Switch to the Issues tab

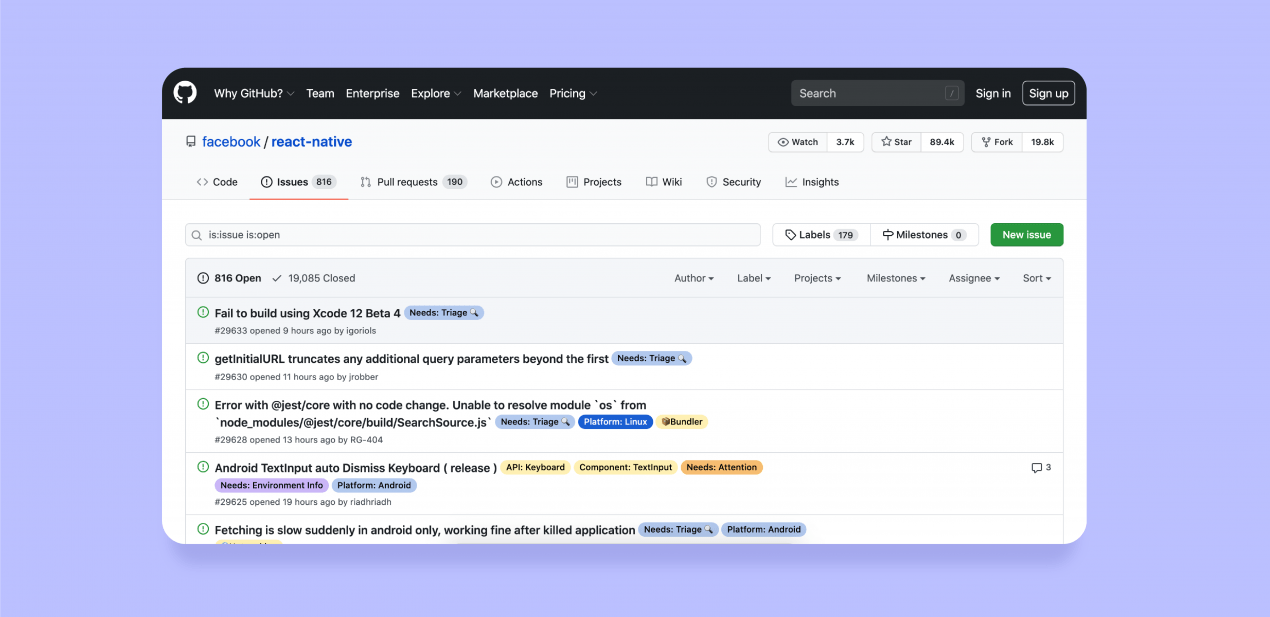[x=298, y=182]
